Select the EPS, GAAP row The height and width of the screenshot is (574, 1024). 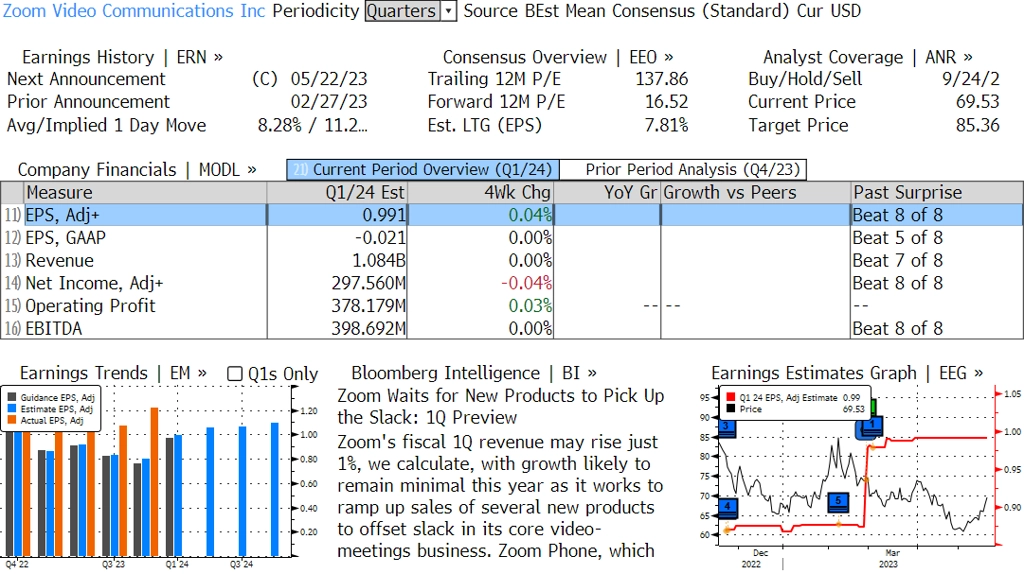(512, 238)
